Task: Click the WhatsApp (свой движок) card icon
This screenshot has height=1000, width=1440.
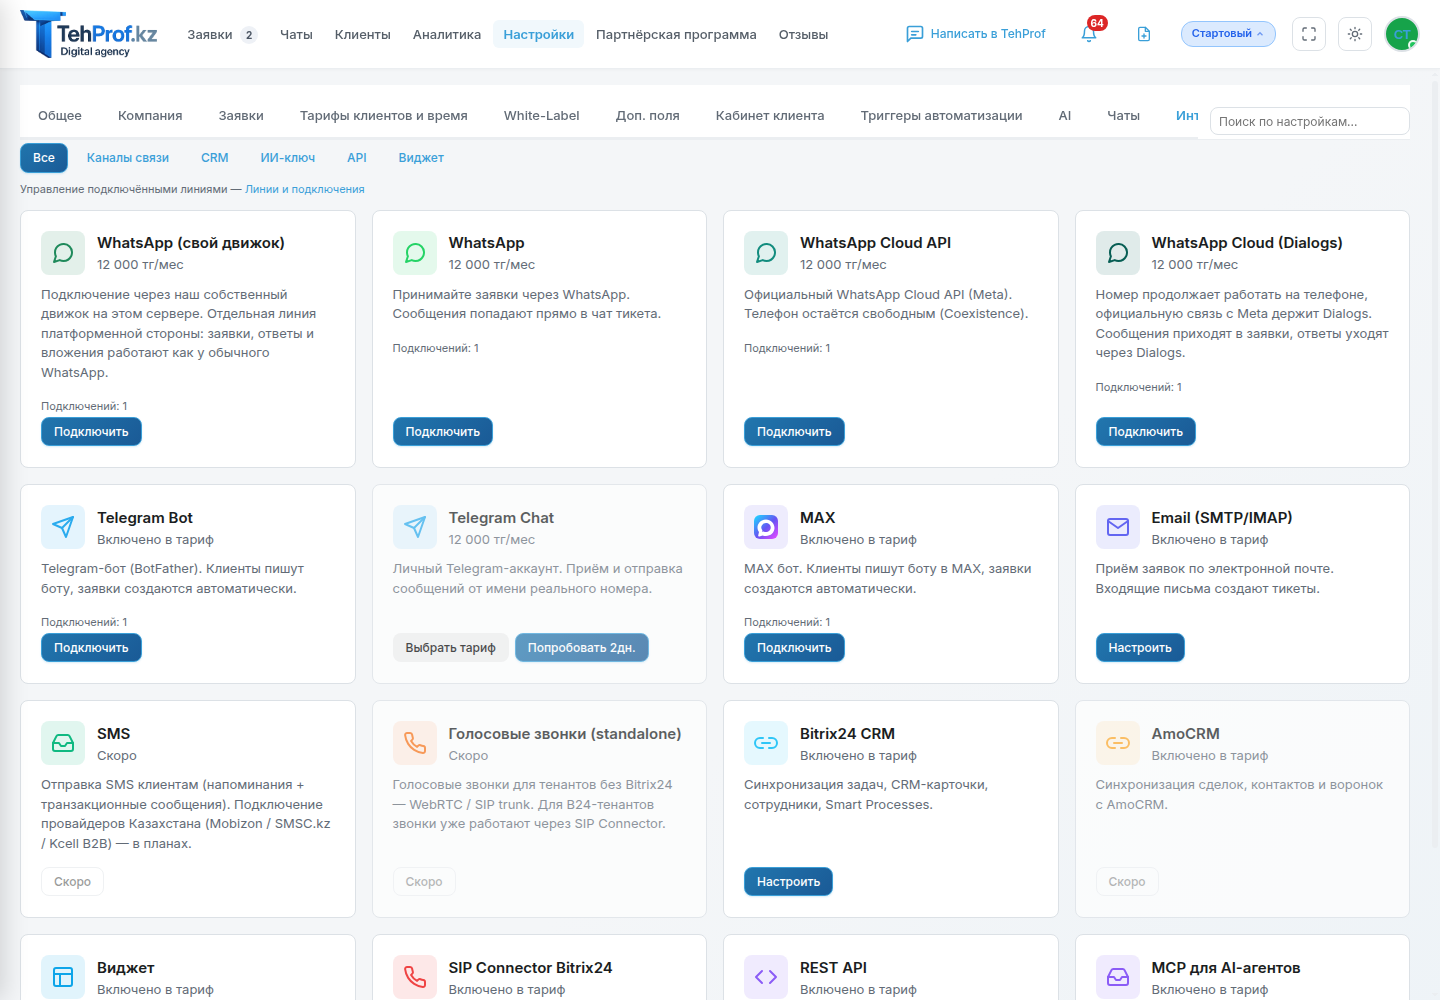Action: 63,253
